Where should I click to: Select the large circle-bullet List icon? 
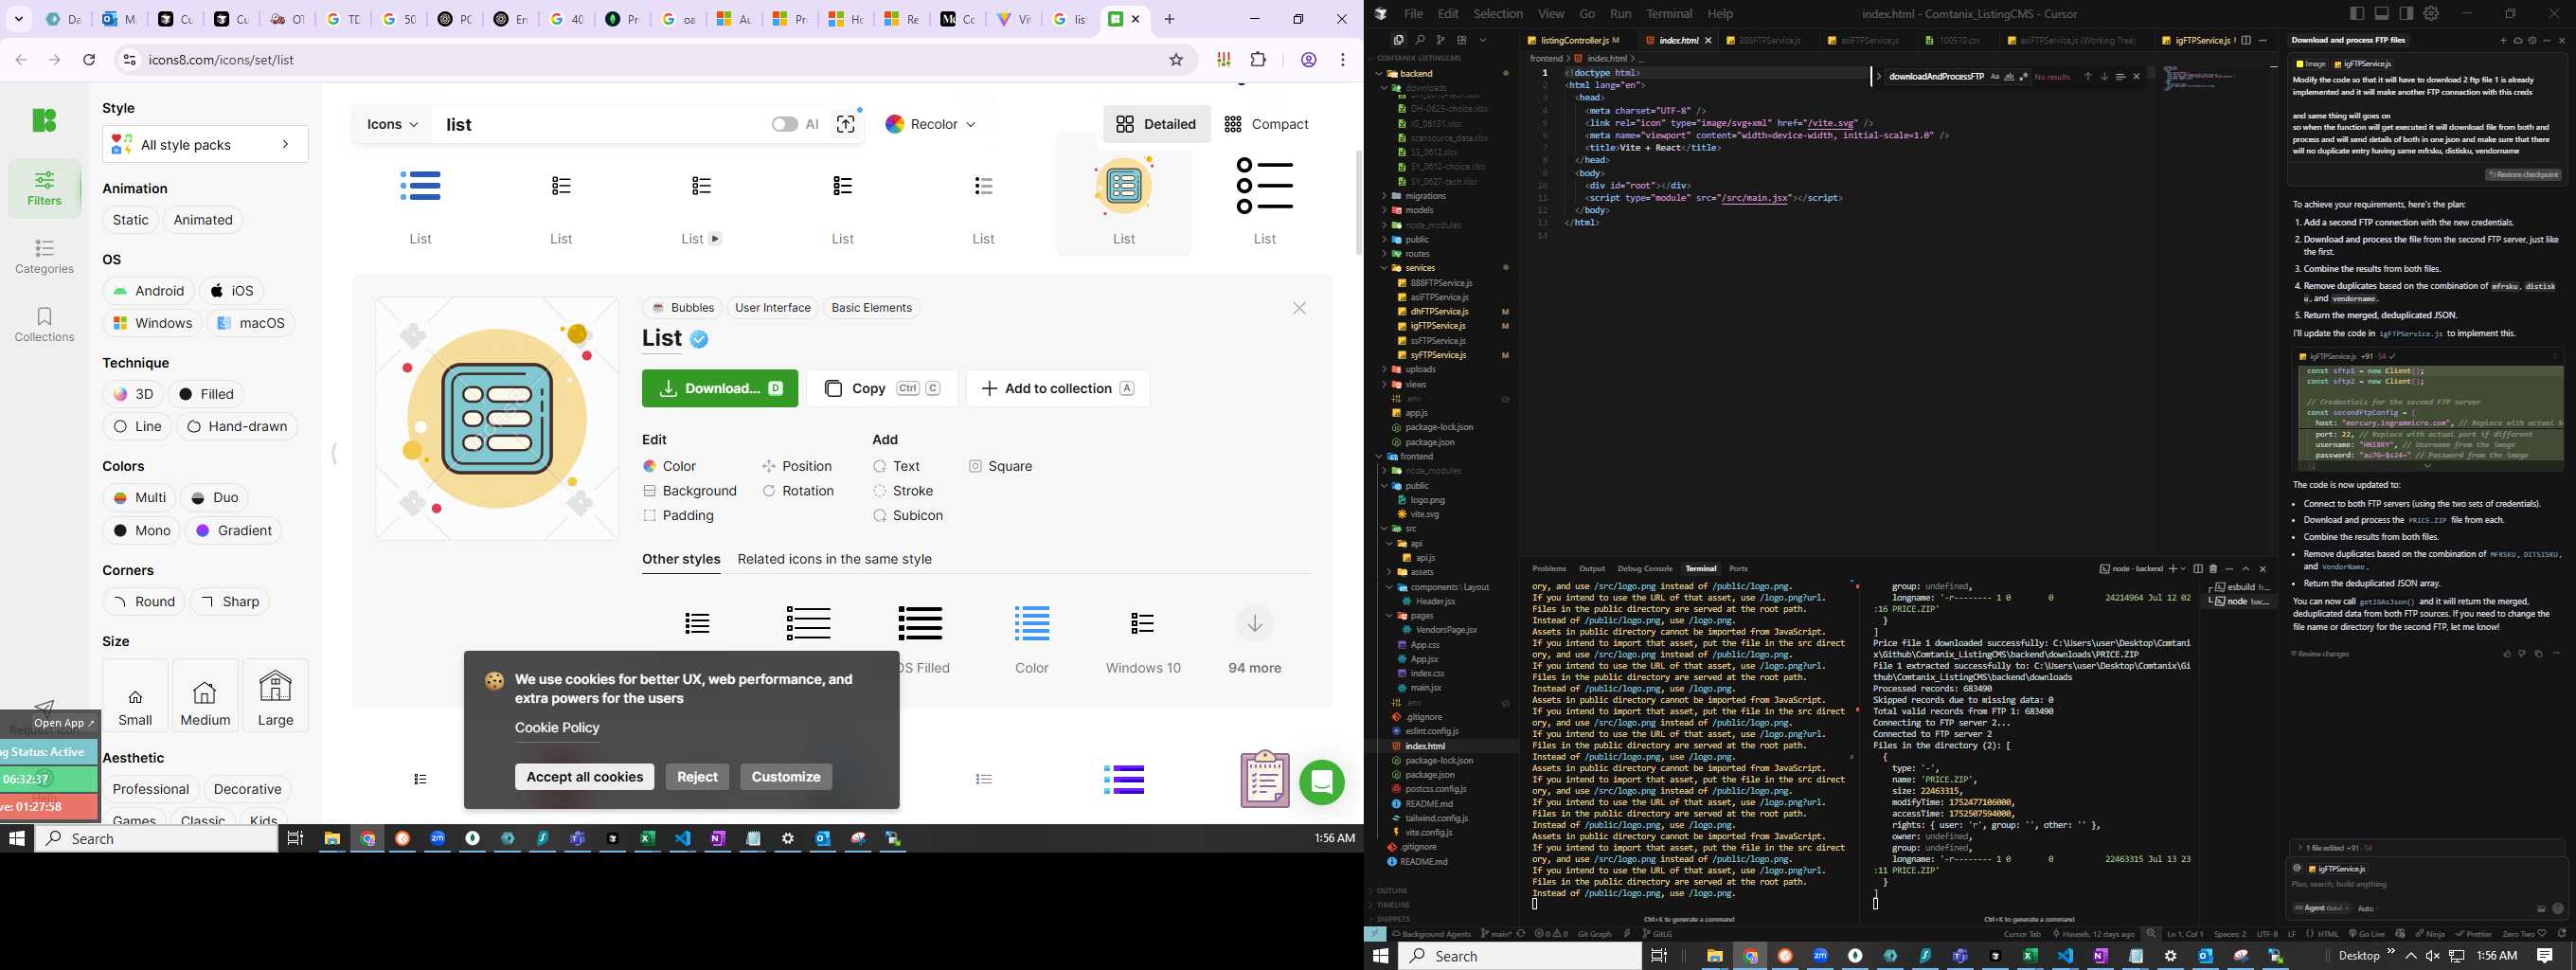(x=1265, y=186)
